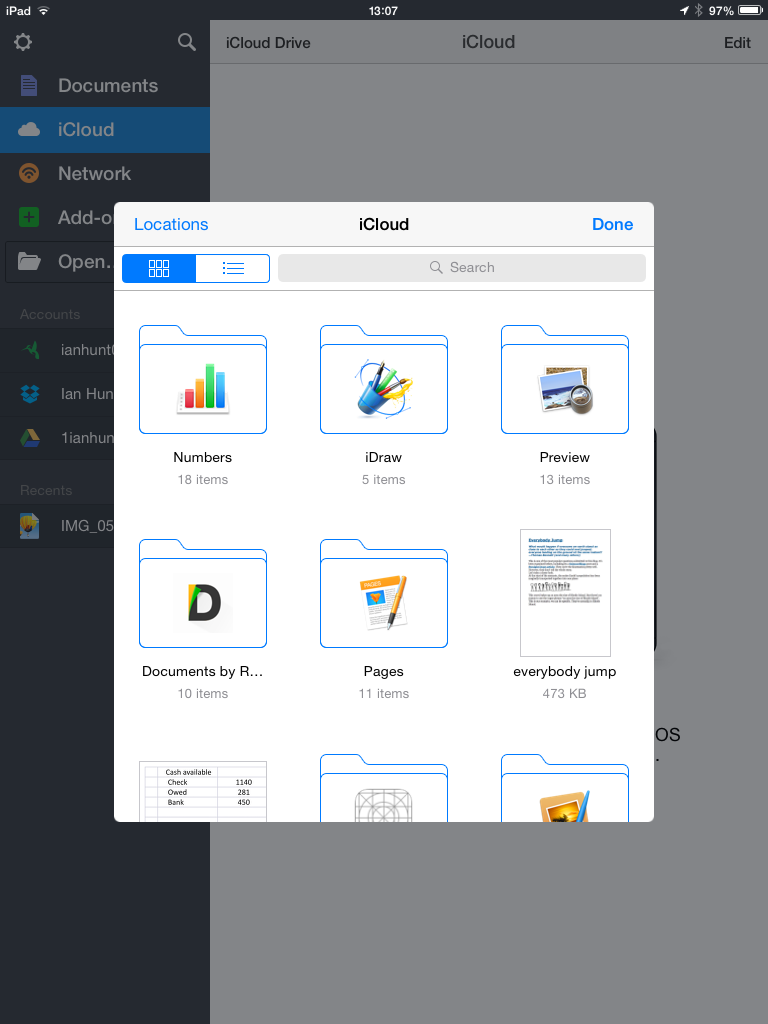Tap the Bluetooth status icon
The image size is (768, 1024).
pos(698,10)
